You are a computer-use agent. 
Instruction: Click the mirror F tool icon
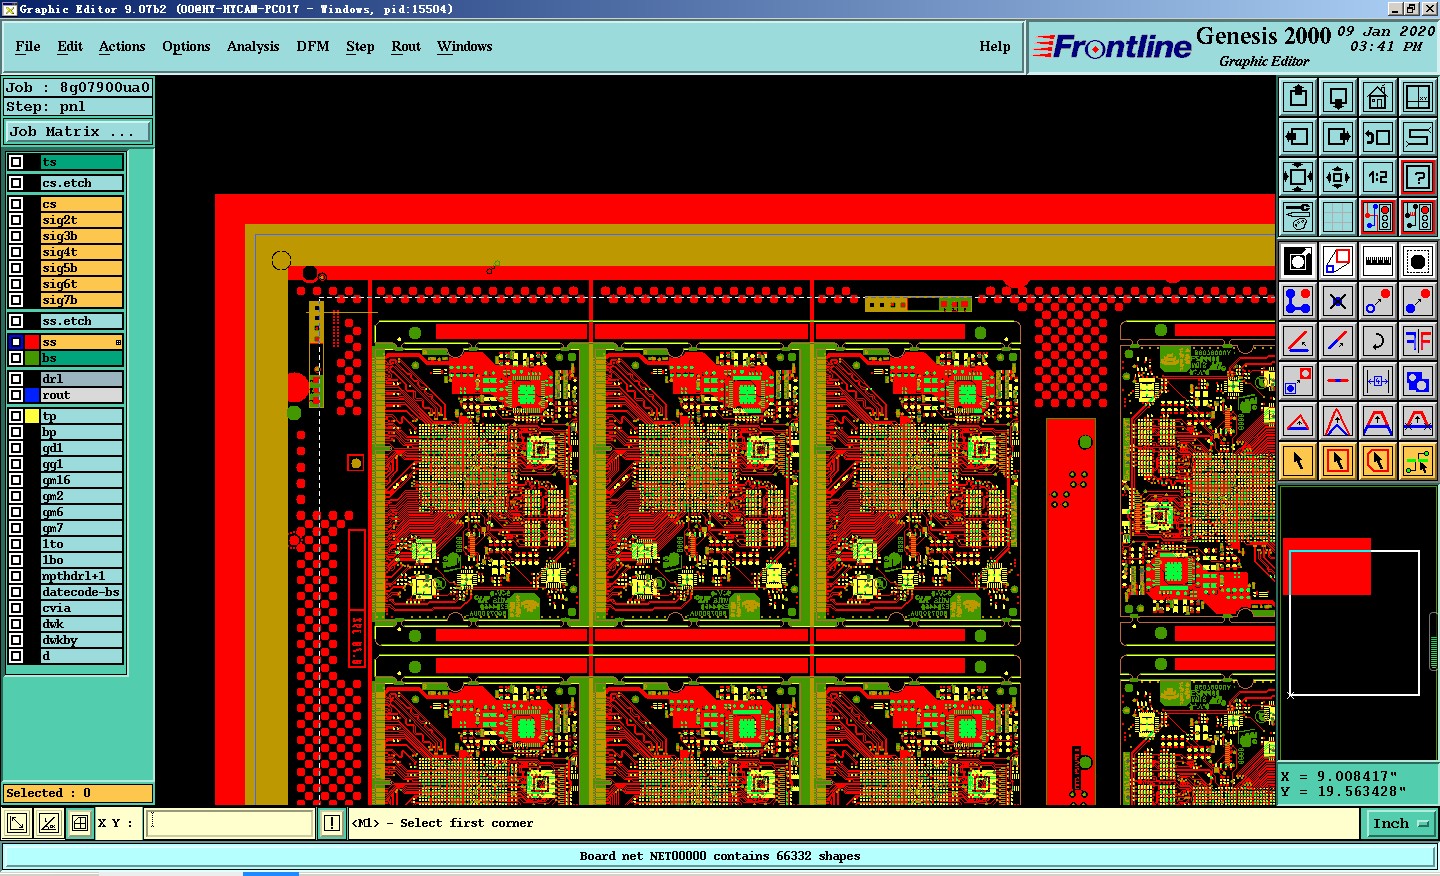(x=1418, y=341)
